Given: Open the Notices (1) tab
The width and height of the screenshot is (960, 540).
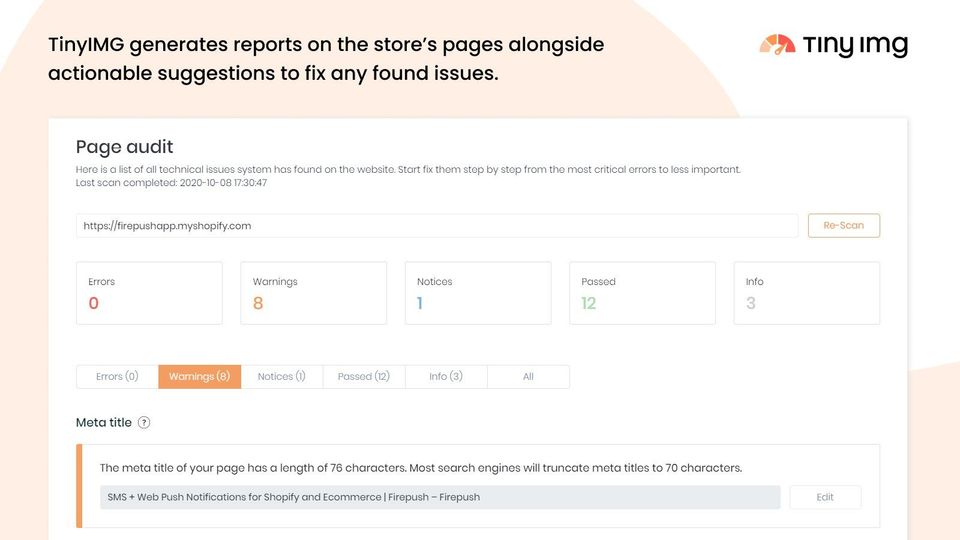Looking at the screenshot, I should click(x=281, y=377).
